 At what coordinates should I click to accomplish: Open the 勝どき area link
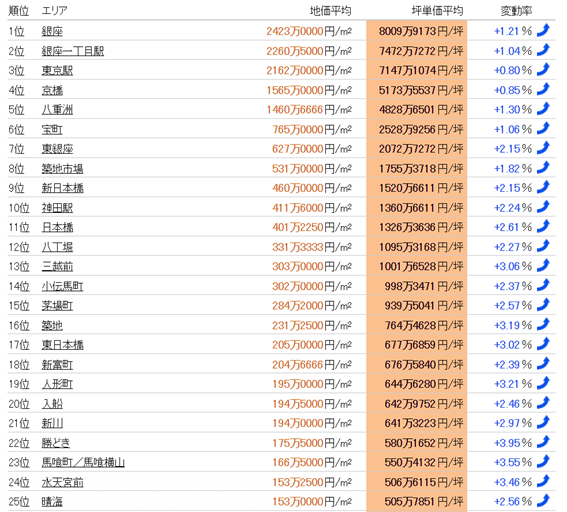(x=56, y=443)
